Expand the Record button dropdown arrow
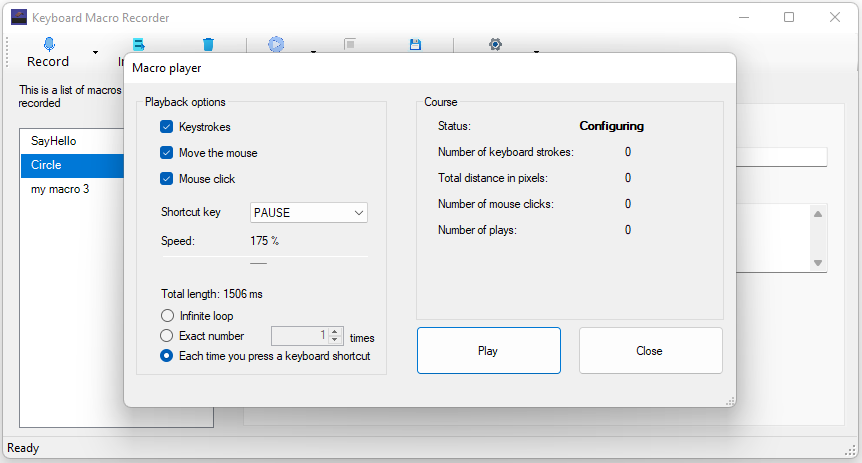The height and width of the screenshot is (463, 862). point(96,52)
